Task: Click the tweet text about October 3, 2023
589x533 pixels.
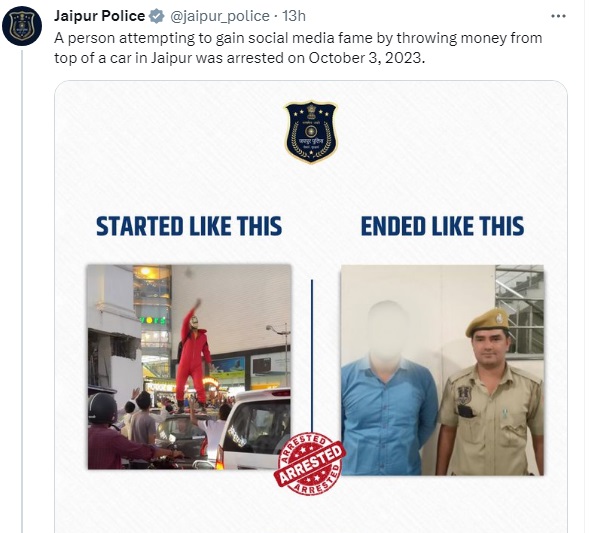Action: (x=298, y=48)
